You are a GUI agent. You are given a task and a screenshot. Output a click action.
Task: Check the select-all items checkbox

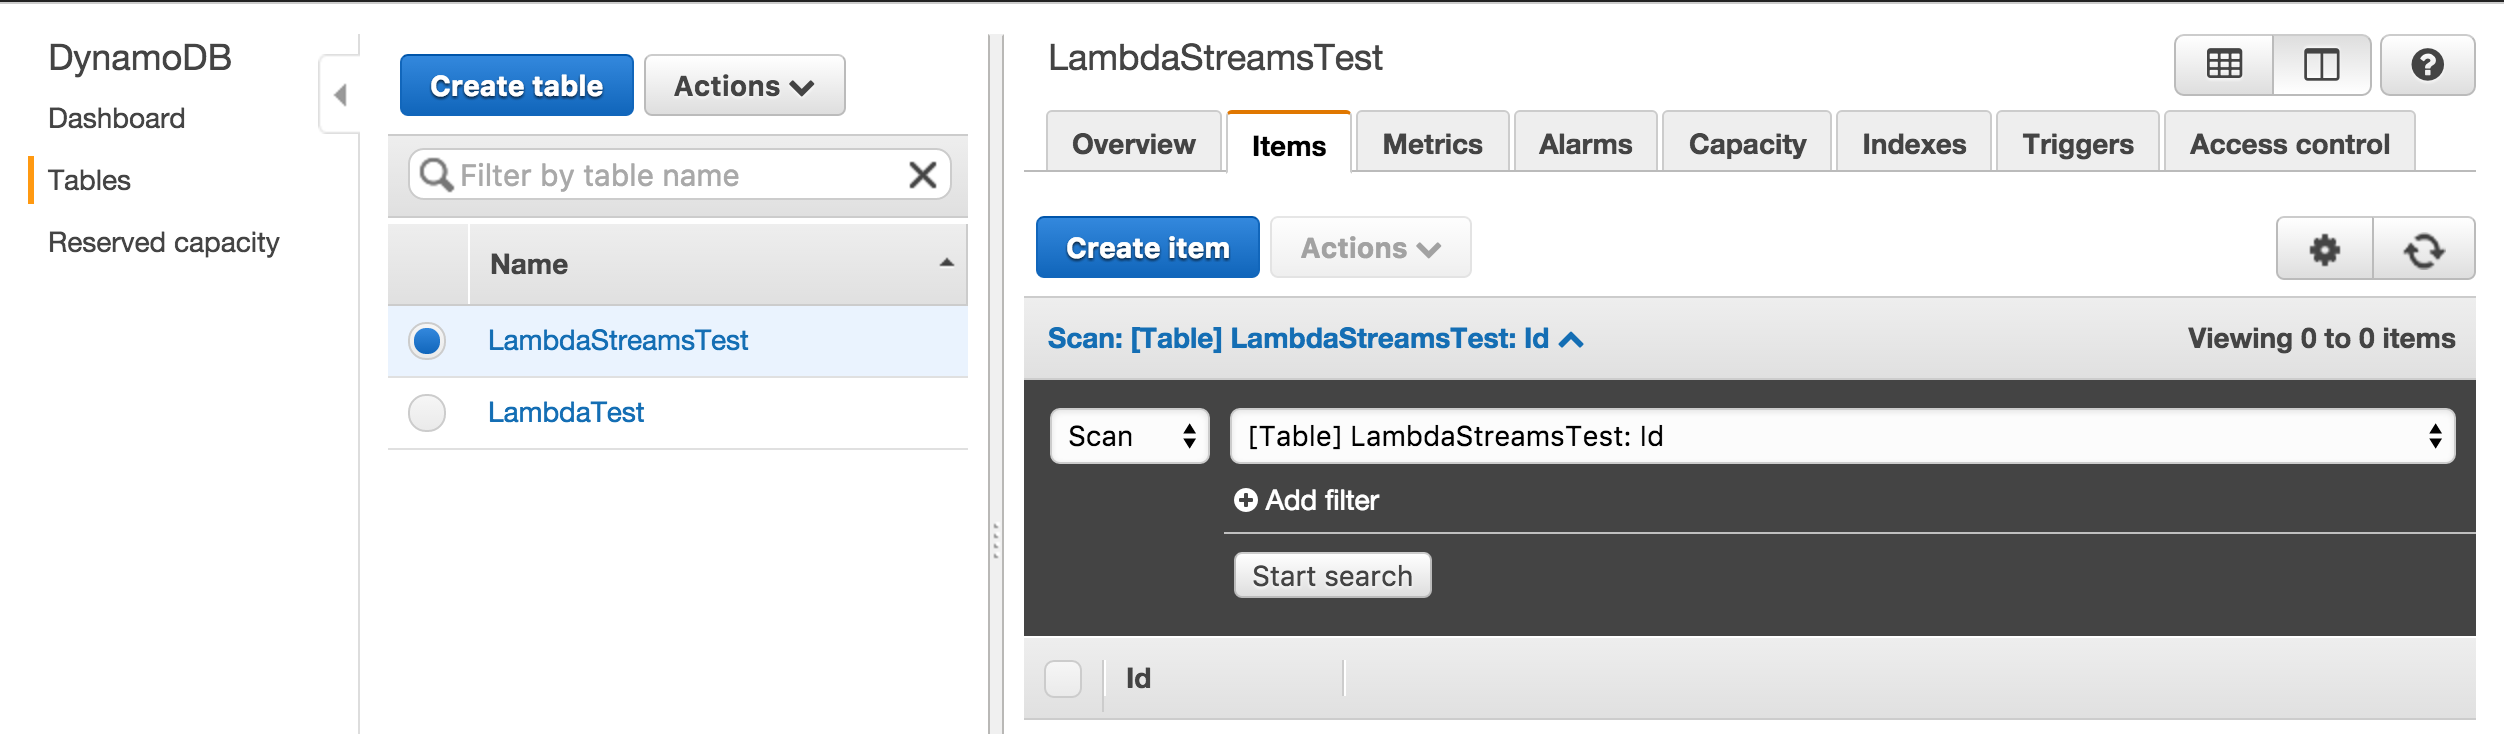point(1064,678)
